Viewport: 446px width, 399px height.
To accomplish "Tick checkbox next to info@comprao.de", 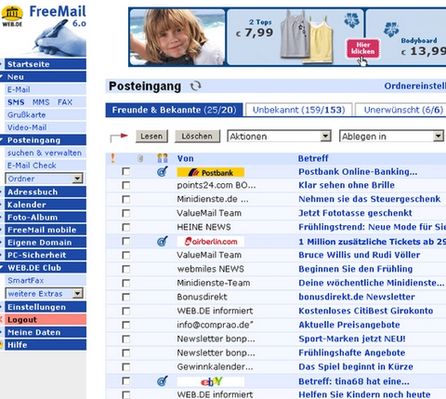I will coord(126,325).
